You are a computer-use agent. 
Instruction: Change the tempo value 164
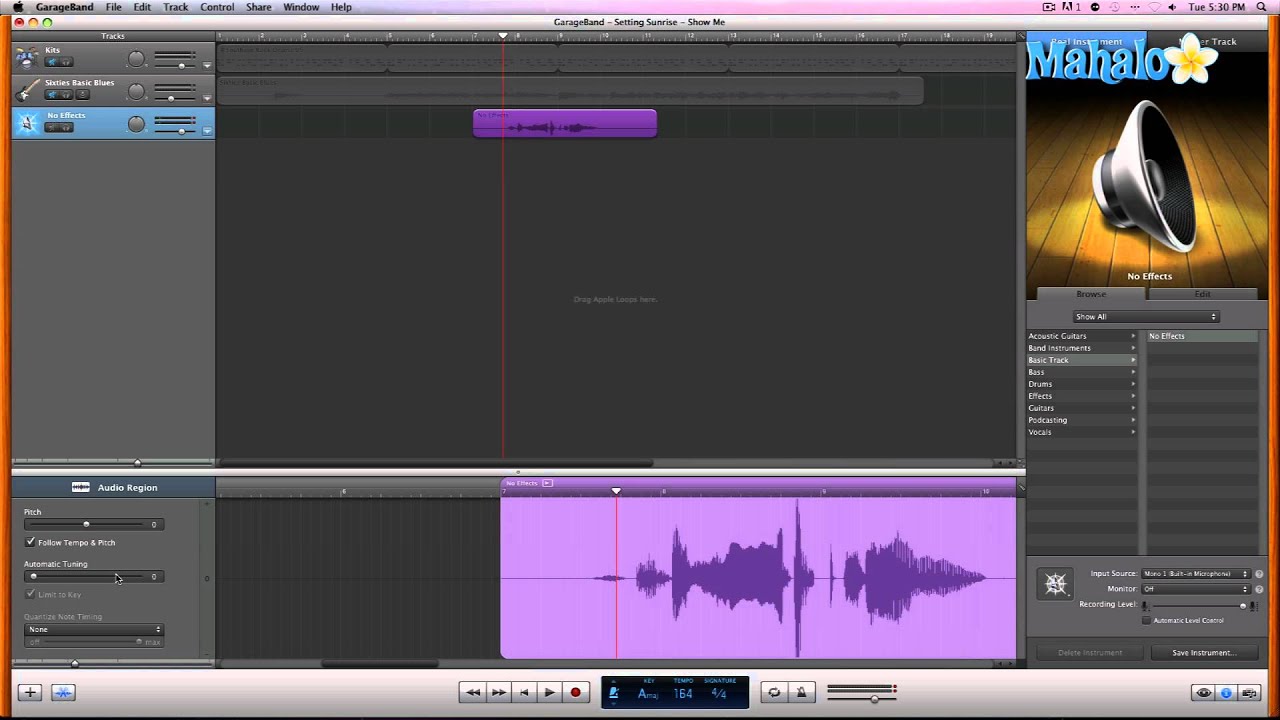pyautogui.click(x=683, y=694)
